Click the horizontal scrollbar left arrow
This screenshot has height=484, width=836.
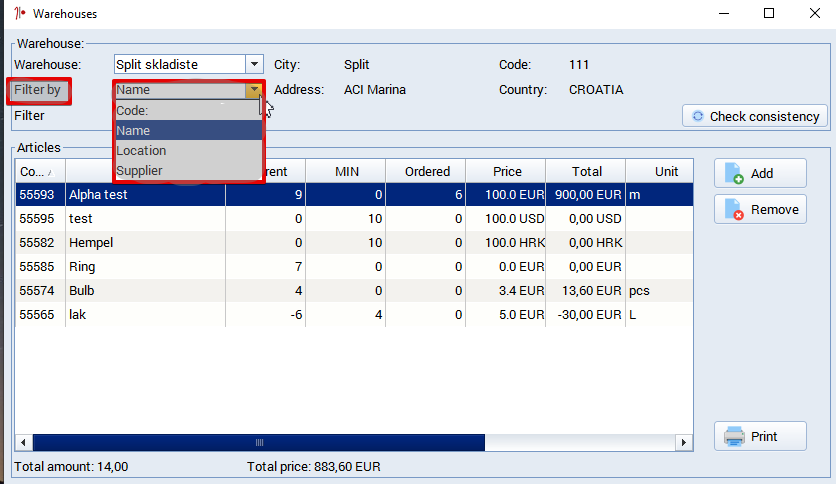(x=23, y=442)
